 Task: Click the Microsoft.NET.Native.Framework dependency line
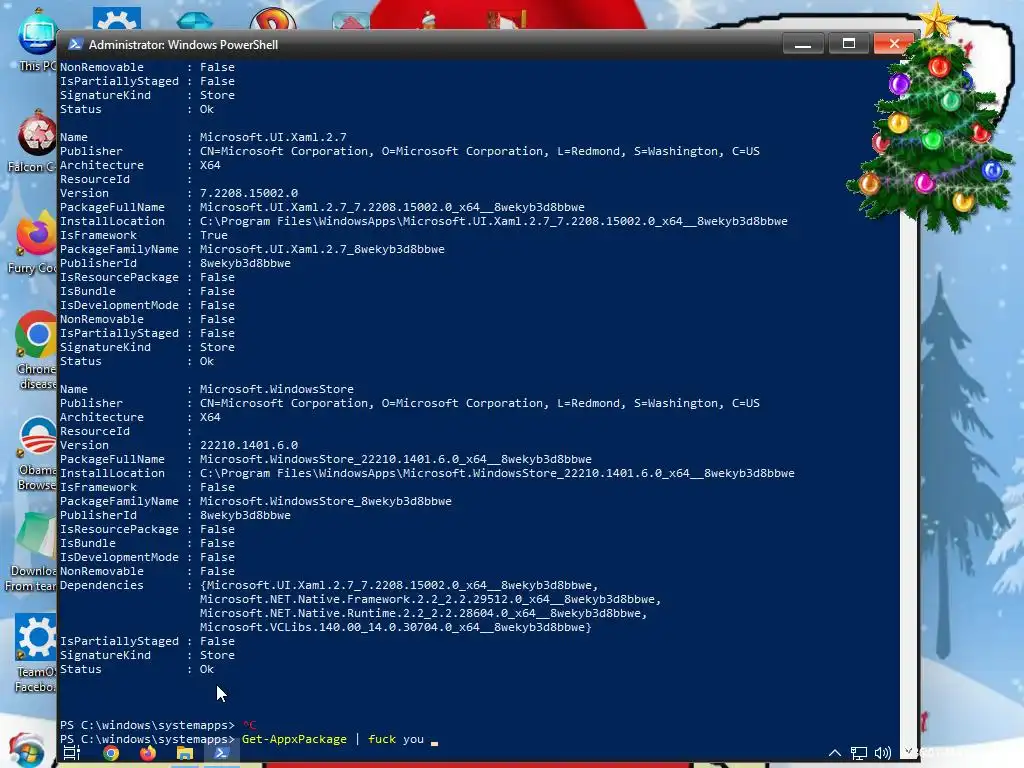point(430,600)
